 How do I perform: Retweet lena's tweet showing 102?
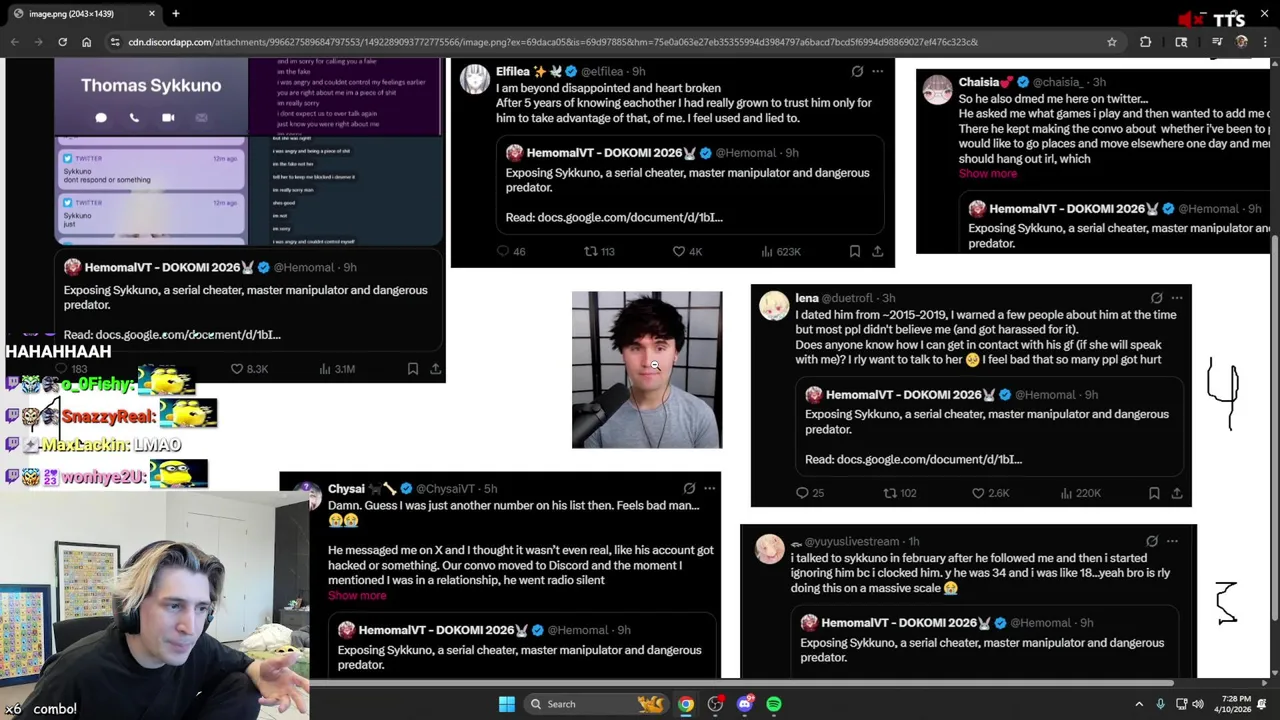[890, 493]
